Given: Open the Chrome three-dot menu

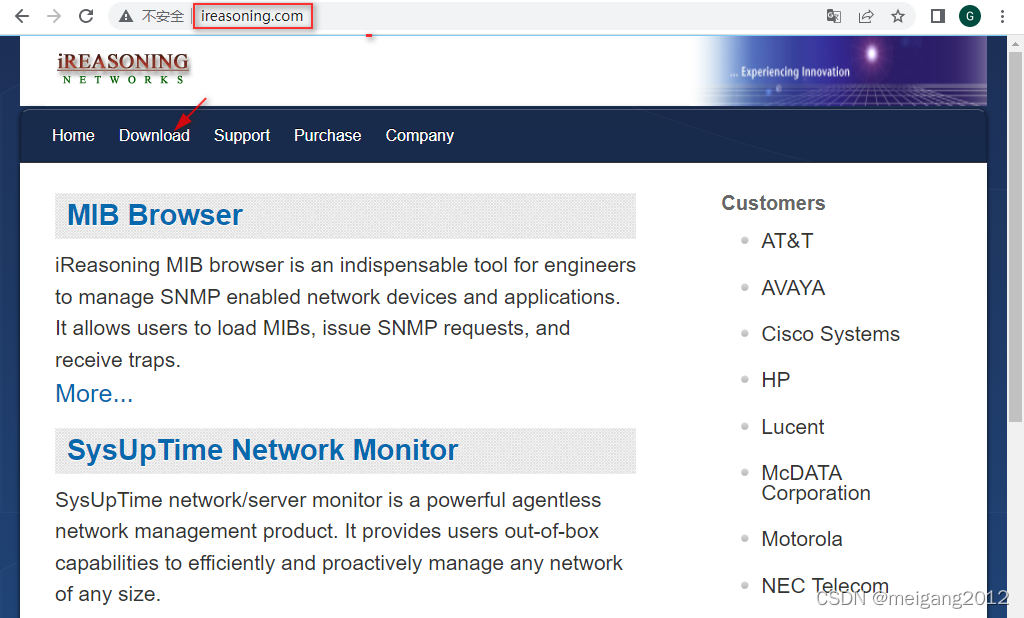Looking at the screenshot, I should 1002,16.
